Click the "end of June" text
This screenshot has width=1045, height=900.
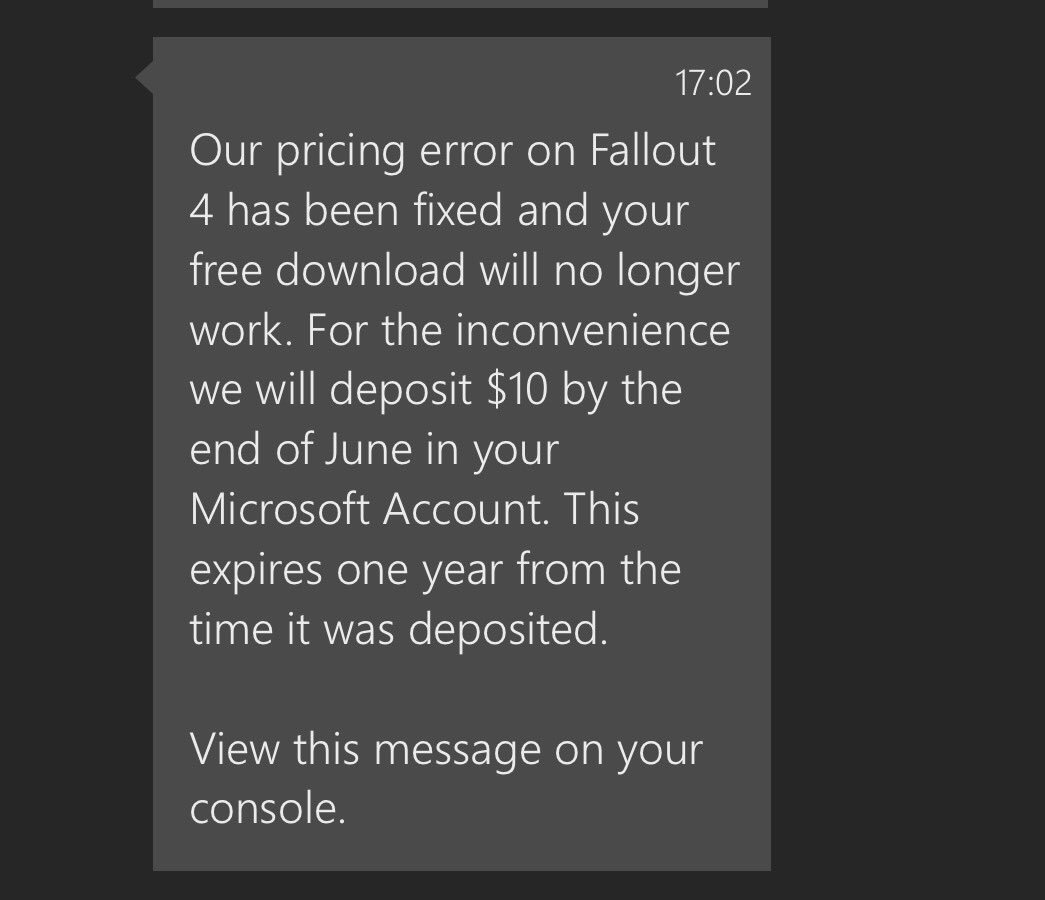click(x=301, y=449)
